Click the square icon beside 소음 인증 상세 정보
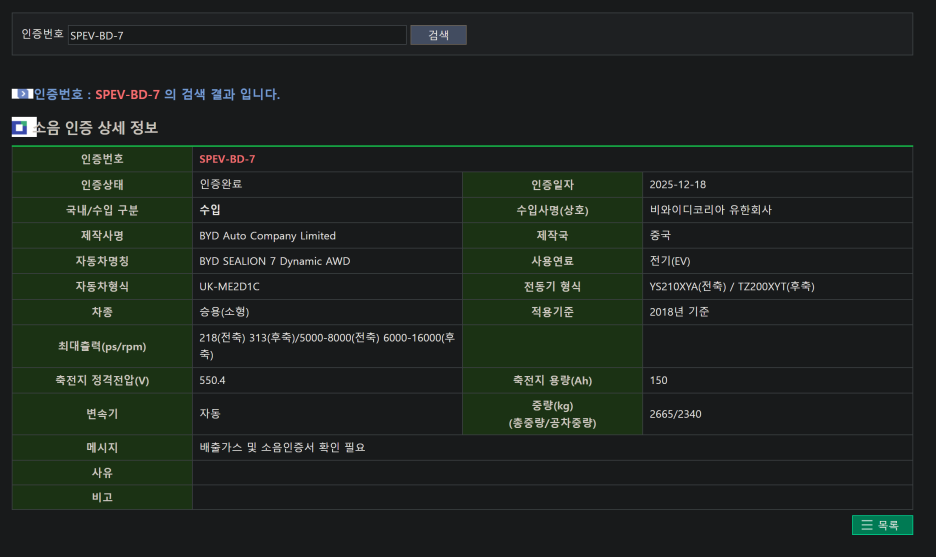The width and height of the screenshot is (936, 557). 24,127
